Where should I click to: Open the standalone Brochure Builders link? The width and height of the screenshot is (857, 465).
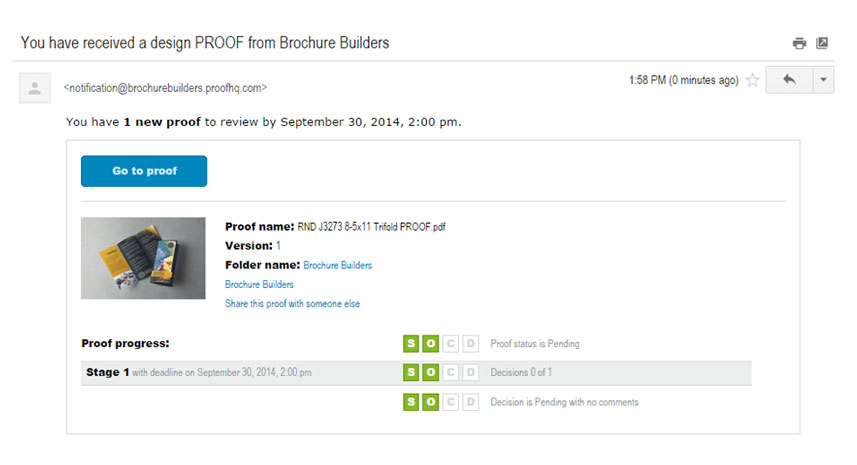(x=259, y=285)
